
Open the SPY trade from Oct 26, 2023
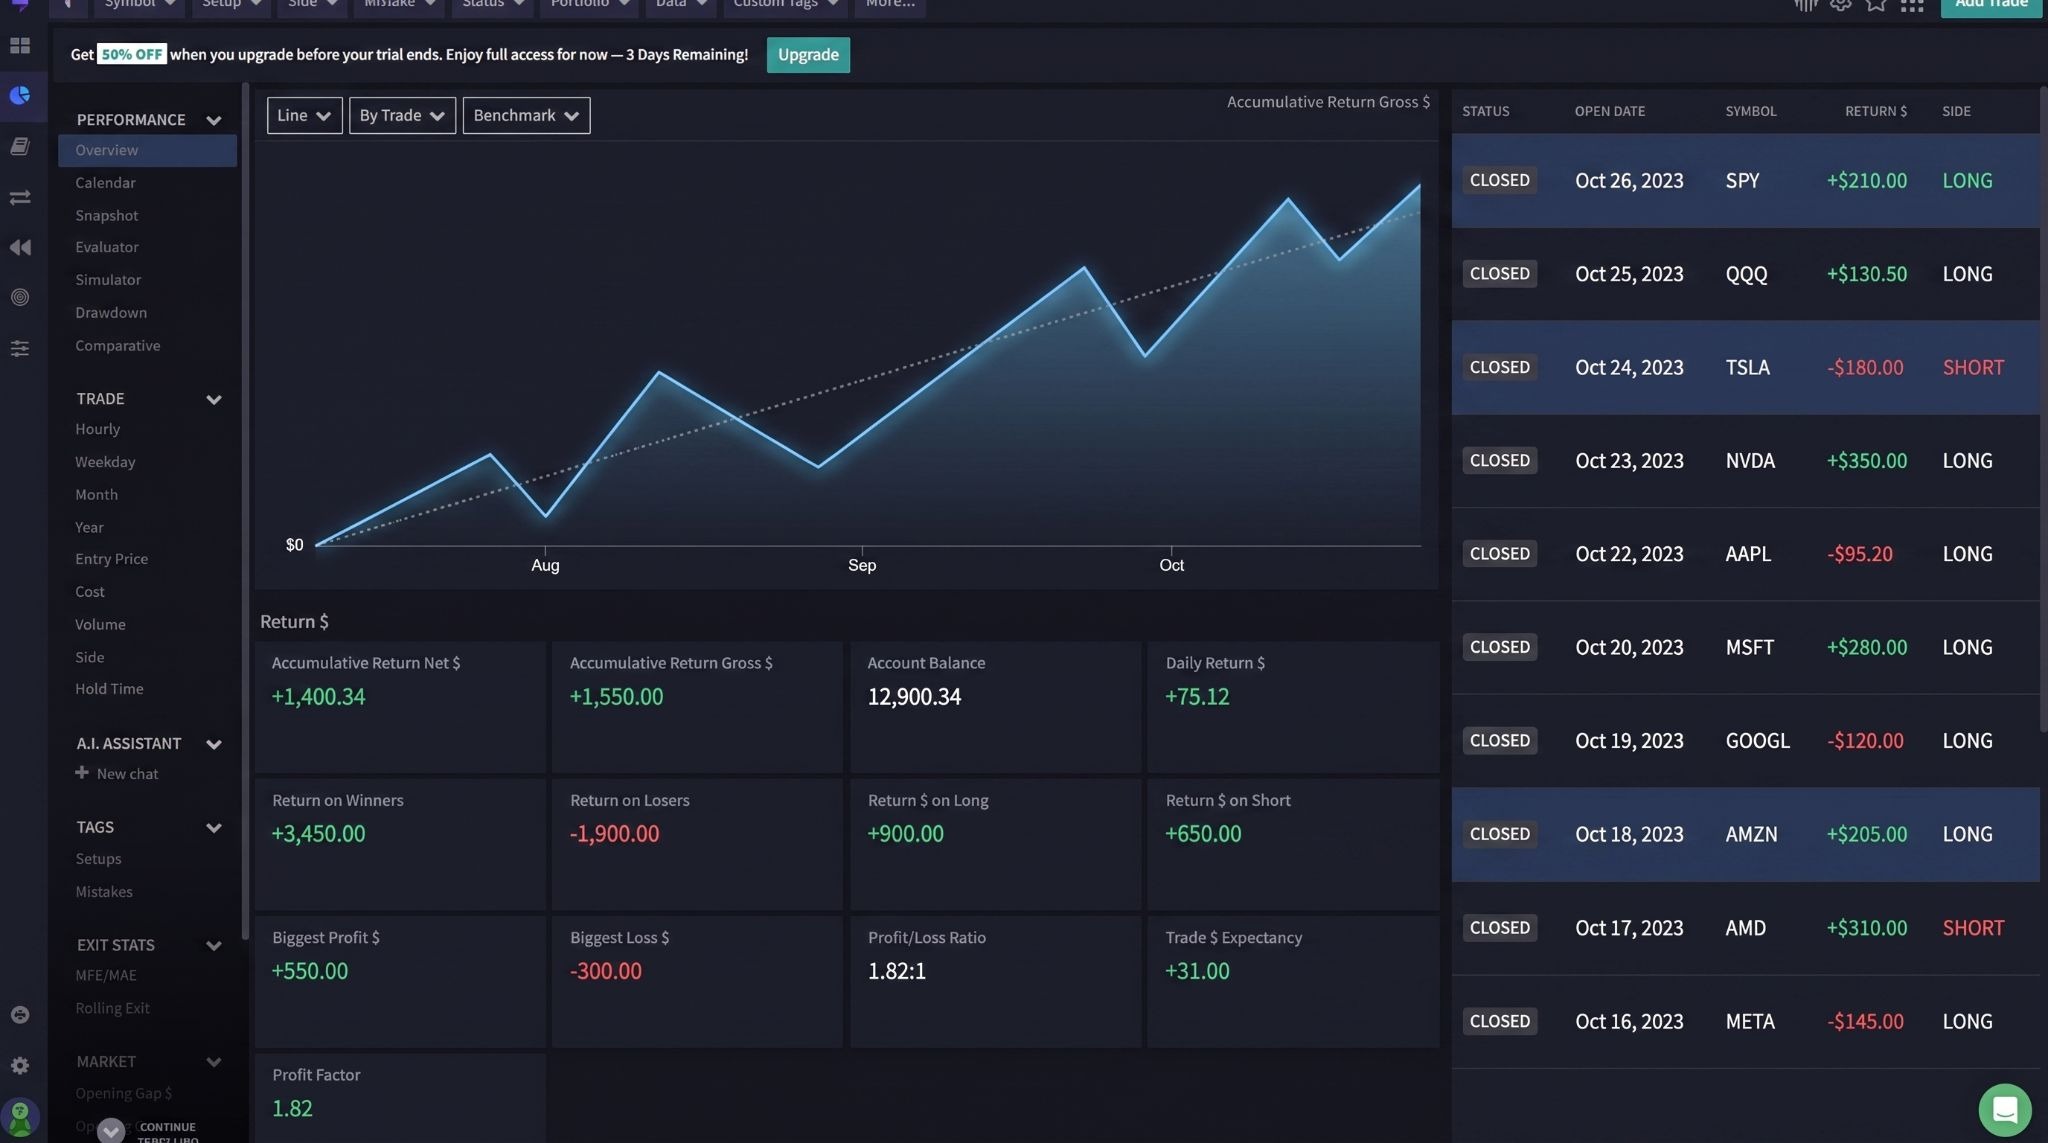point(1746,181)
